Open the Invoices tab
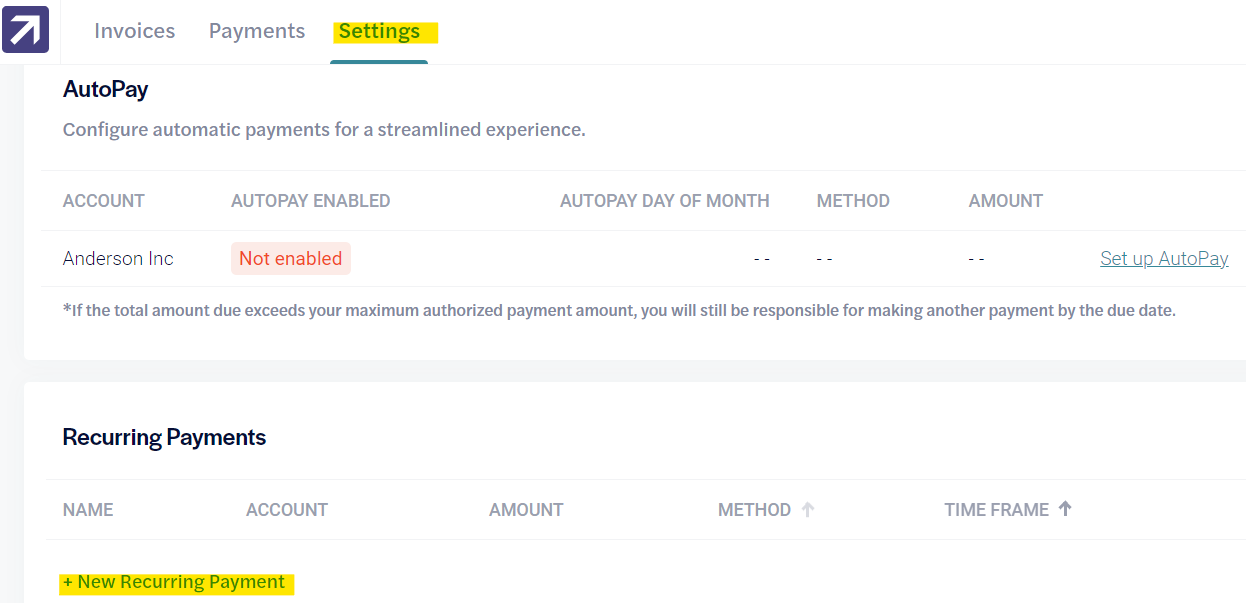The width and height of the screenshot is (1246, 603). pos(134,31)
